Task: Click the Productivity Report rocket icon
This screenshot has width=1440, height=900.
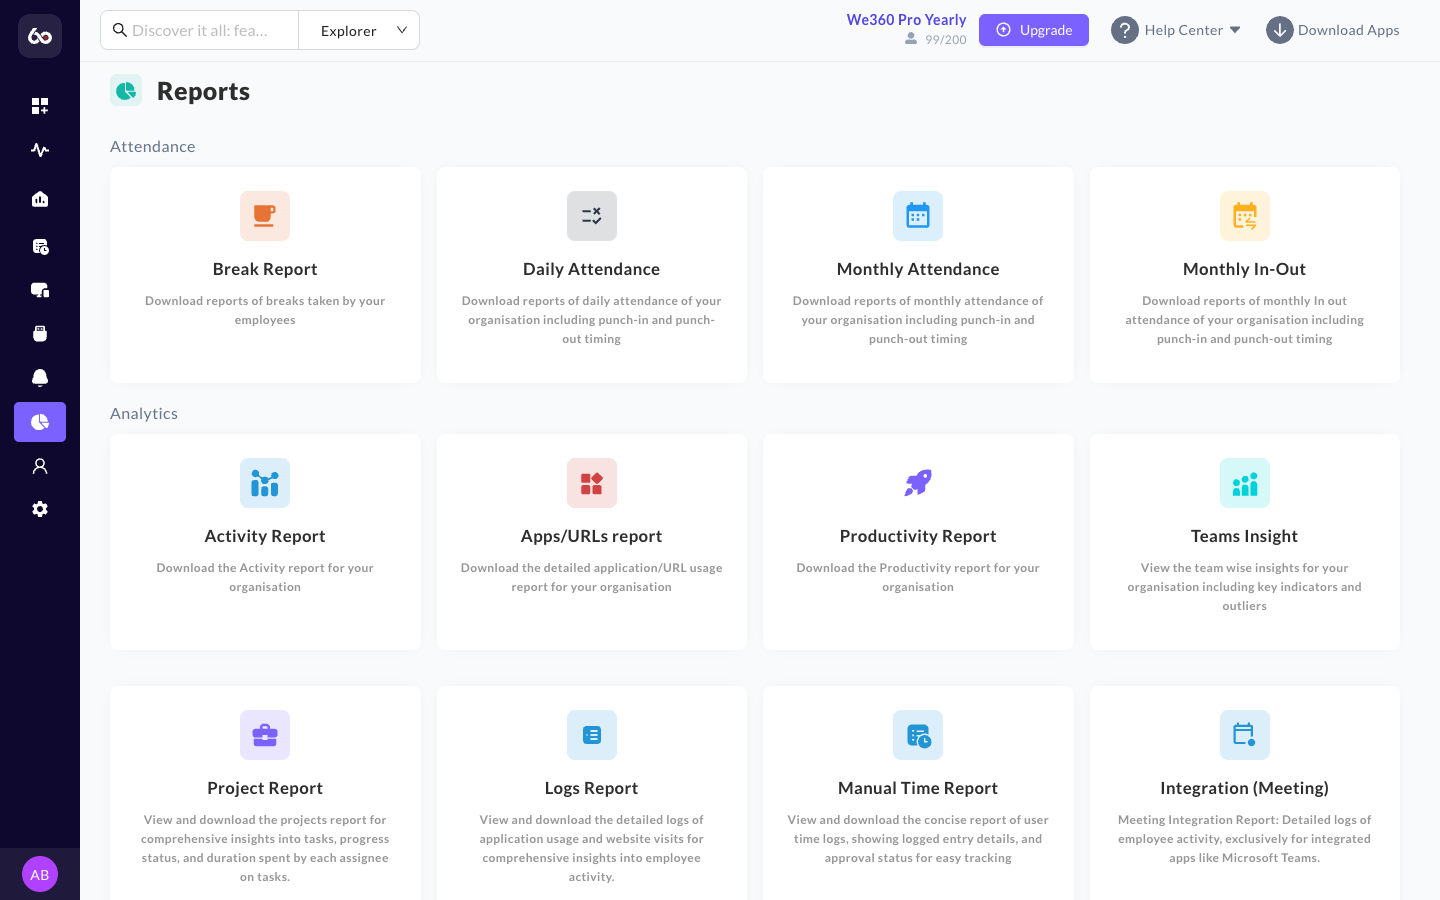Action: click(918, 483)
